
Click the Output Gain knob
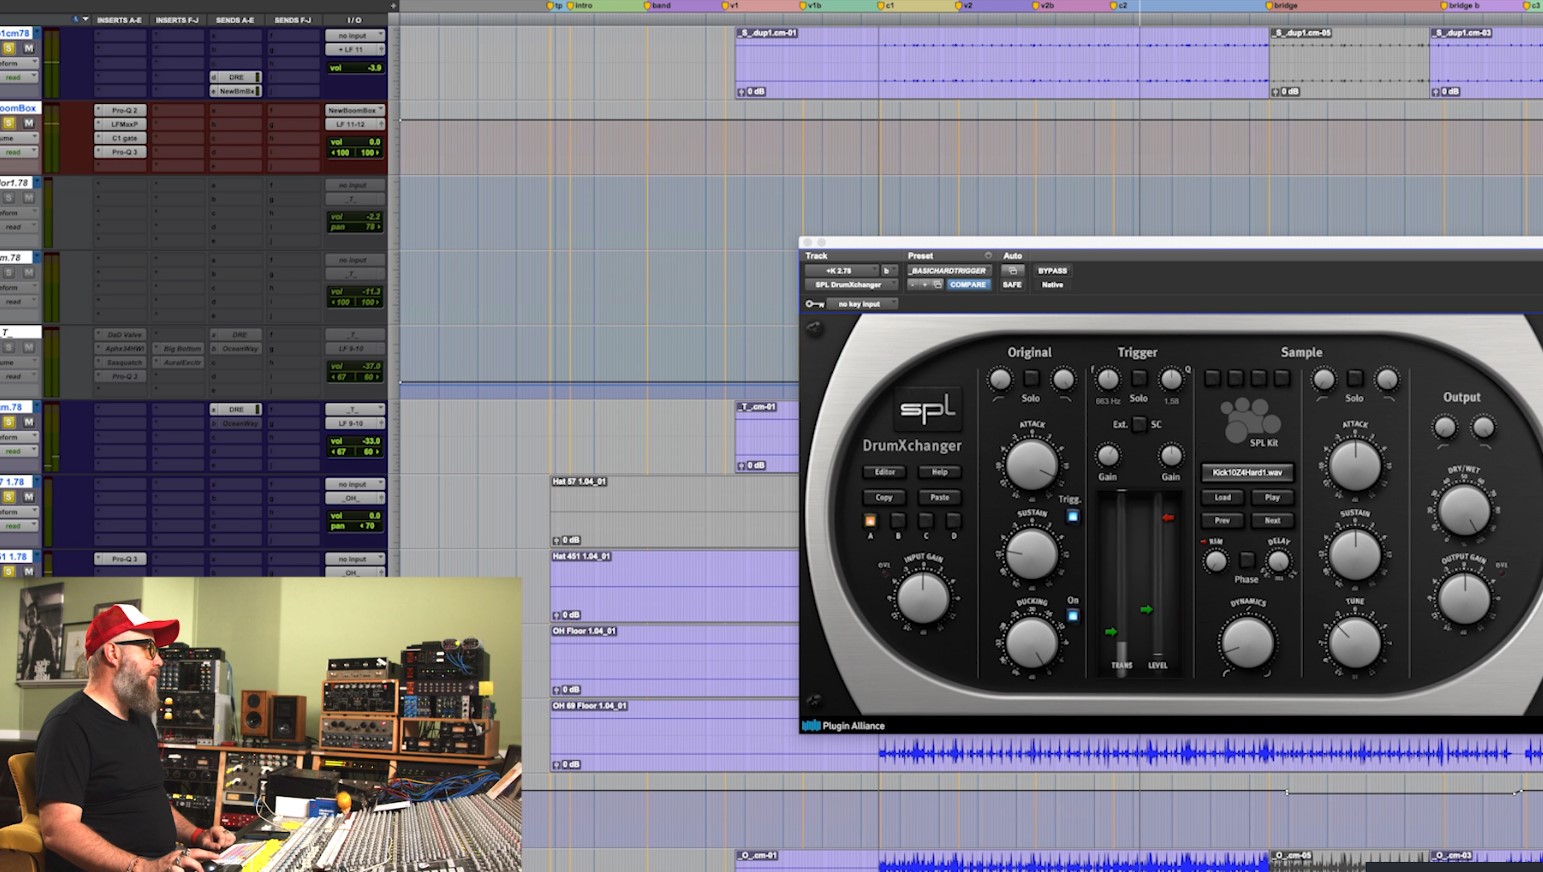coord(1464,598)
